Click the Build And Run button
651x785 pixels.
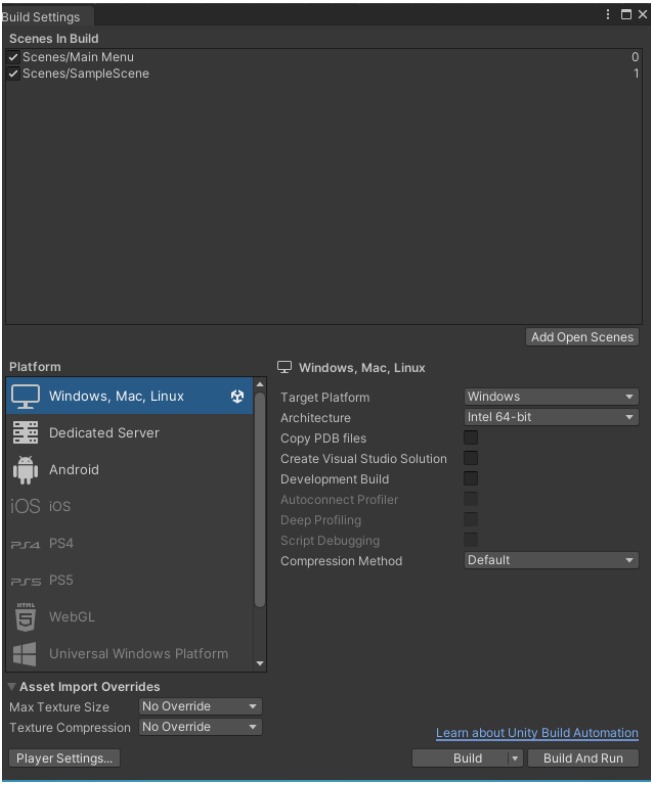(583, 758)
